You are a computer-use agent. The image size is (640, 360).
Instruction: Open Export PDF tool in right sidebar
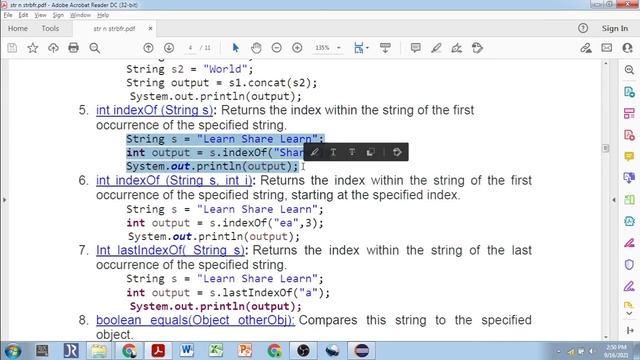point(629,92)
